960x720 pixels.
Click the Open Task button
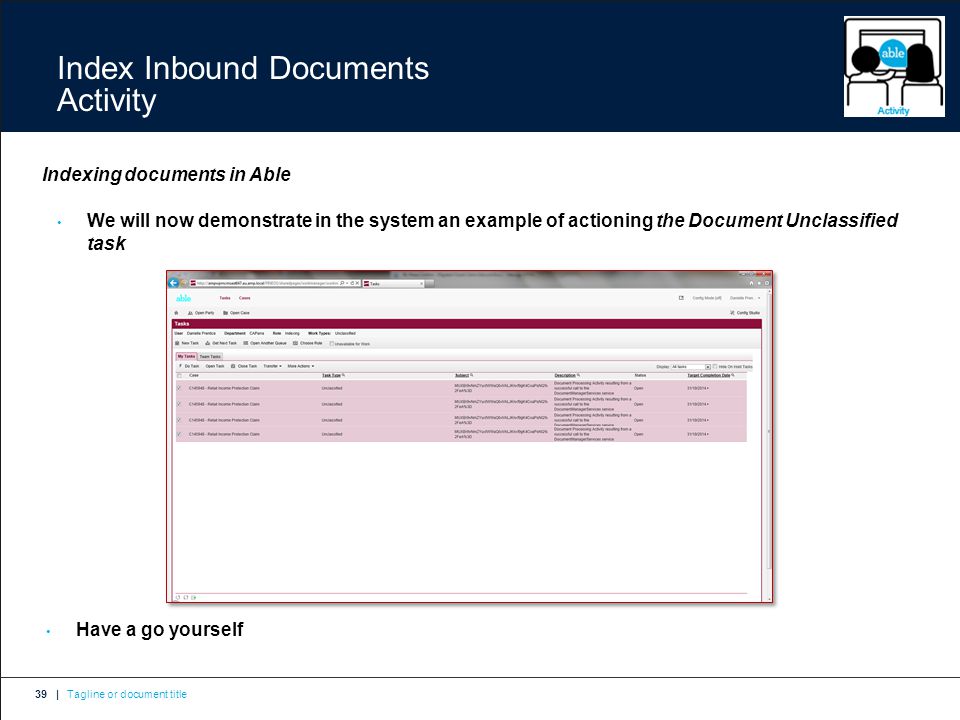[215, 366]
